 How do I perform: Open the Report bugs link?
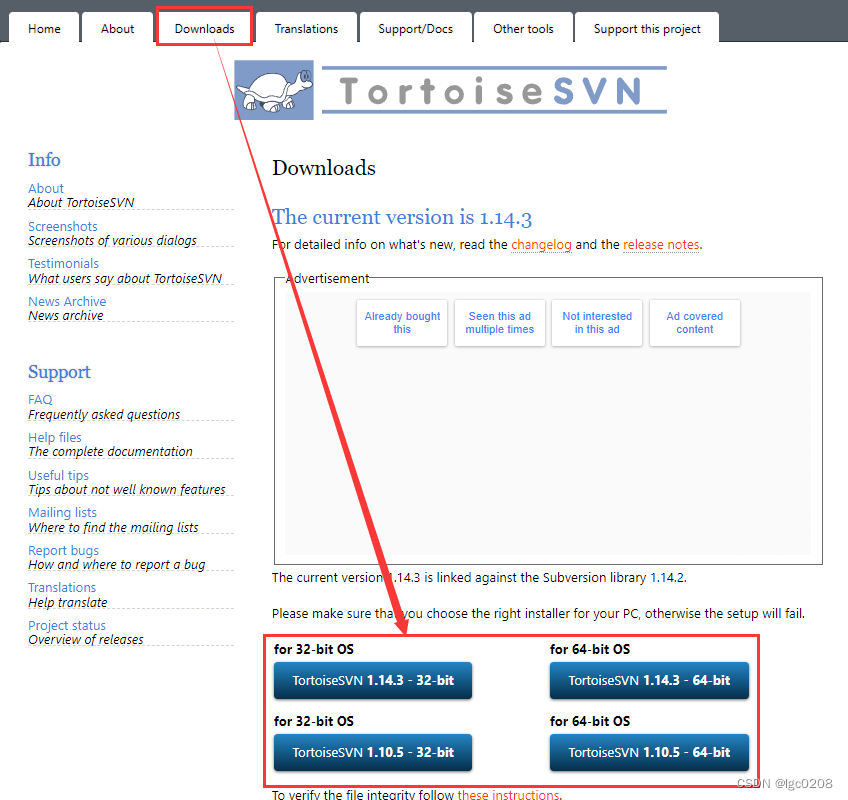click(63, 550)
